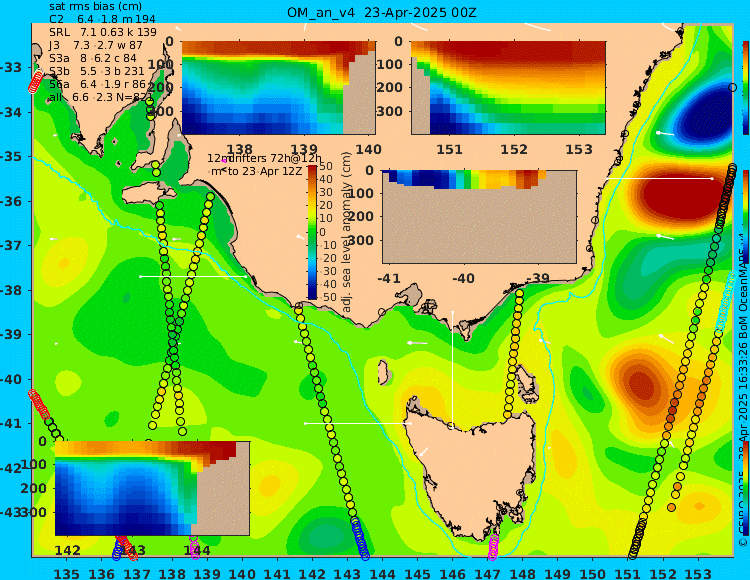
Task: Click the S3a satellite statistics row
Action: 93,58
